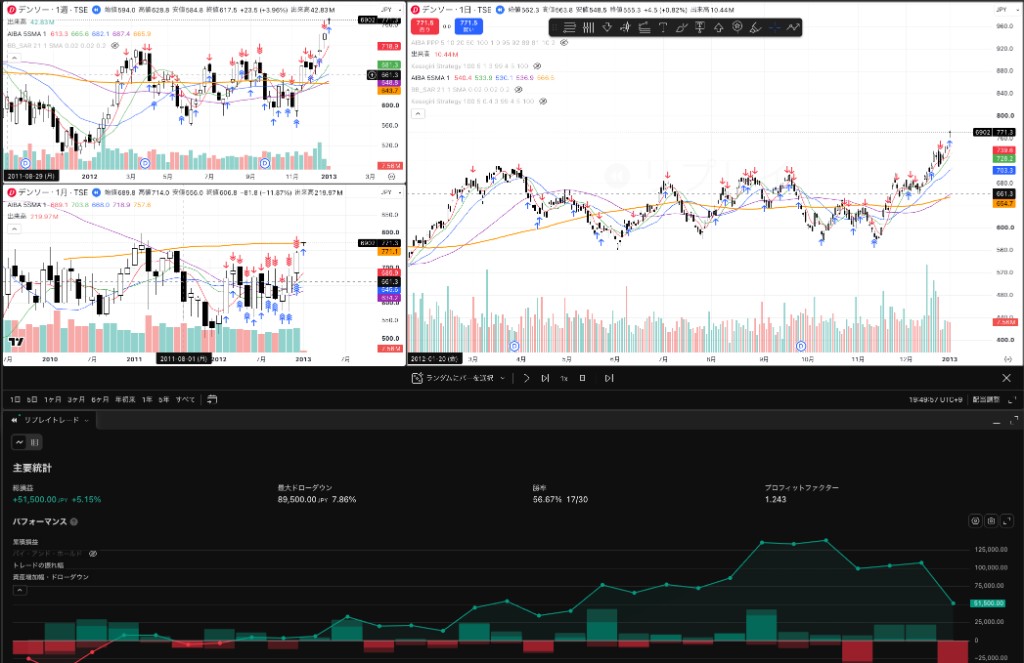Image resolution: width=1024 pixels, height=663 pixels.
Task: Click the zigzag line tool in floating toolbar
Action: tap(793, 27)
